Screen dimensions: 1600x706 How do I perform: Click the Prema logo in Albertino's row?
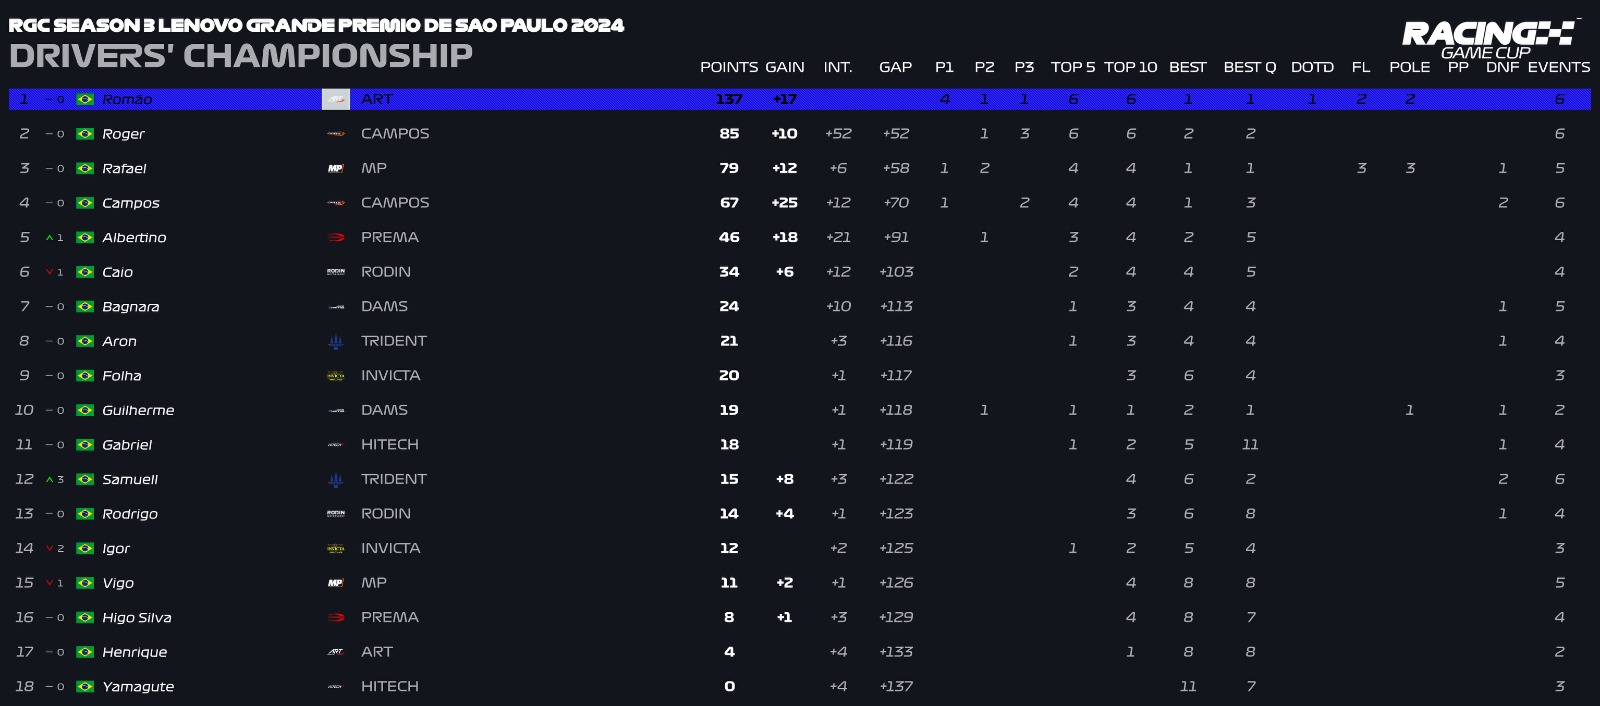coord(336,238)
